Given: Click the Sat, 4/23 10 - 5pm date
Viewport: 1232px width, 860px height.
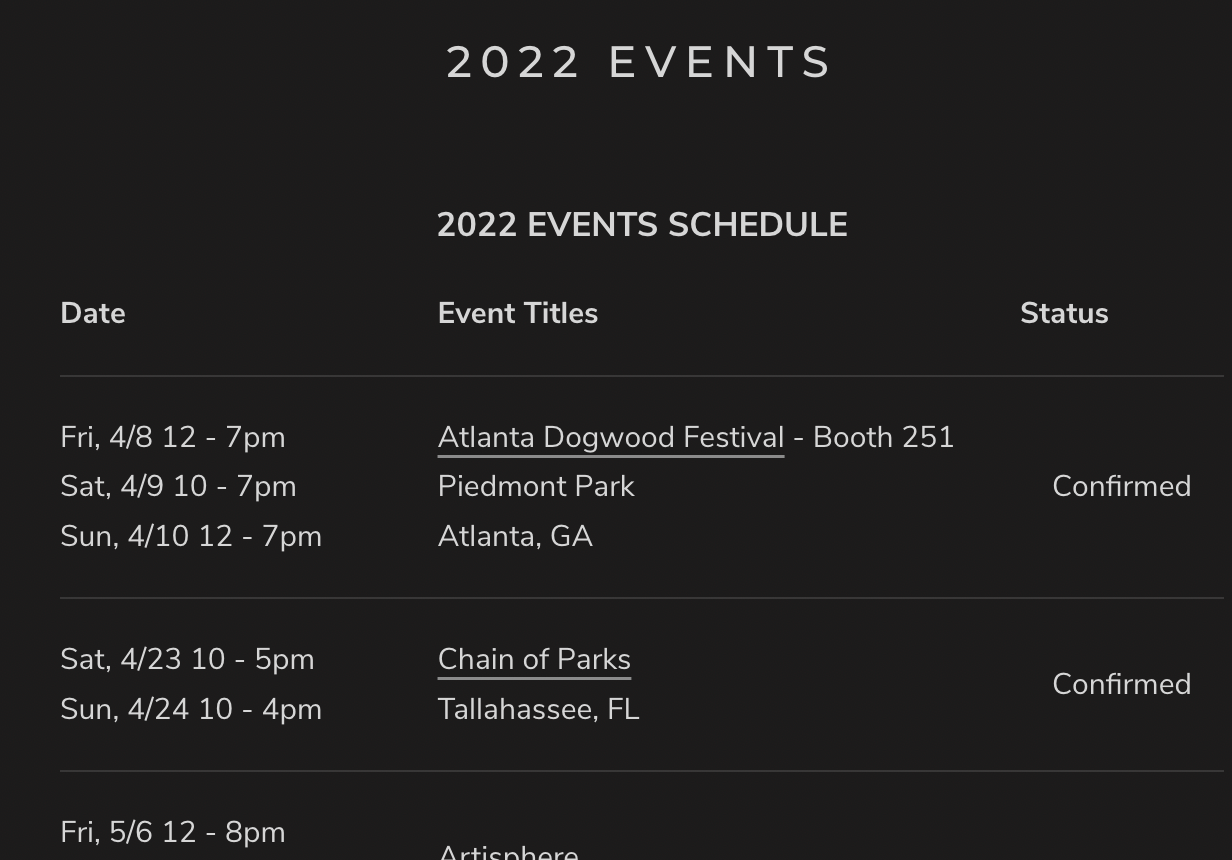Looking at the screenshot, I should click(x=187, y=660).
